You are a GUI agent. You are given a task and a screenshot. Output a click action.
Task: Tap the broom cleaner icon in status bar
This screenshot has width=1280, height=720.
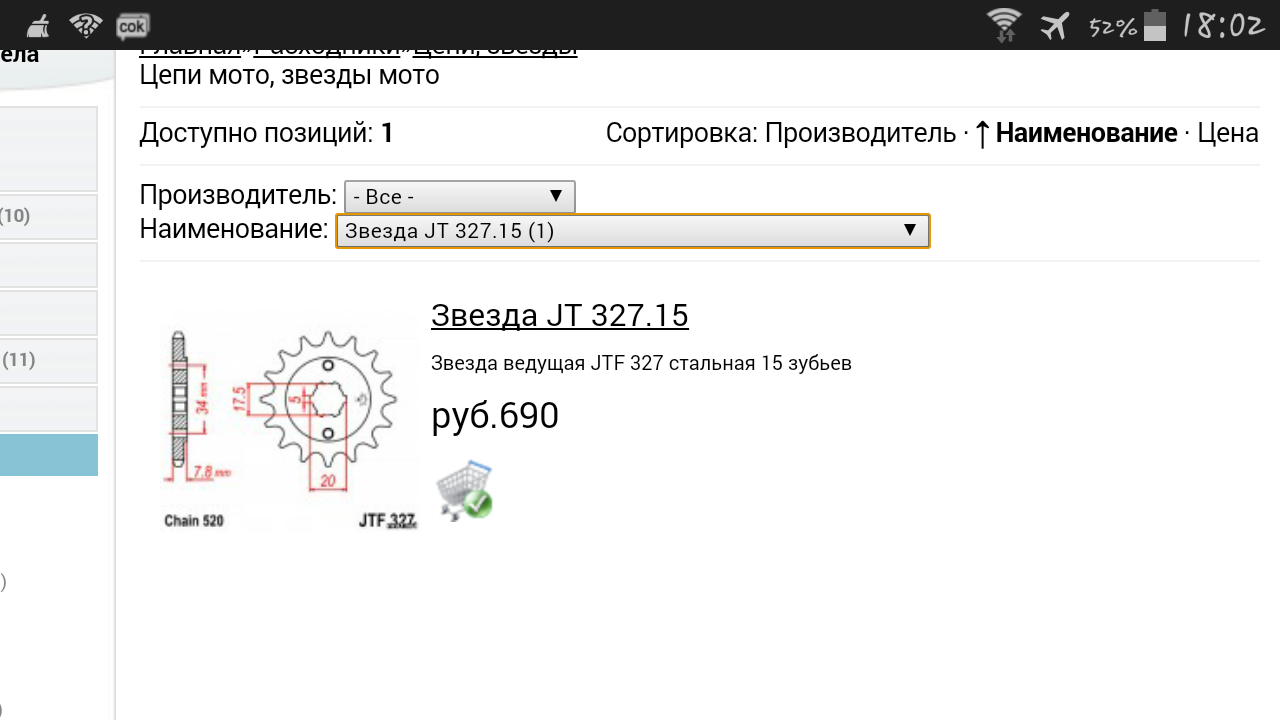[37, 25]
